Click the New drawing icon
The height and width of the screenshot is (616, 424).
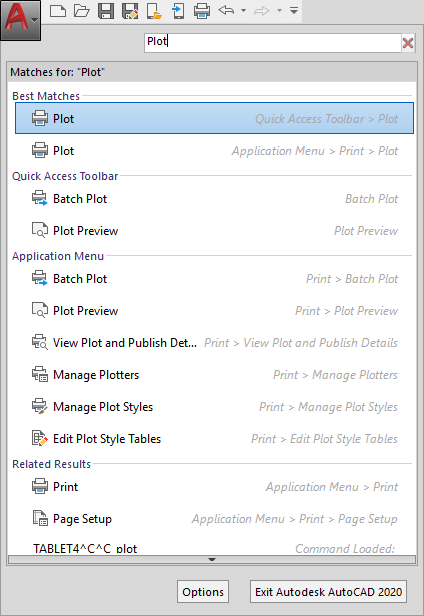(x=58, y=11)
